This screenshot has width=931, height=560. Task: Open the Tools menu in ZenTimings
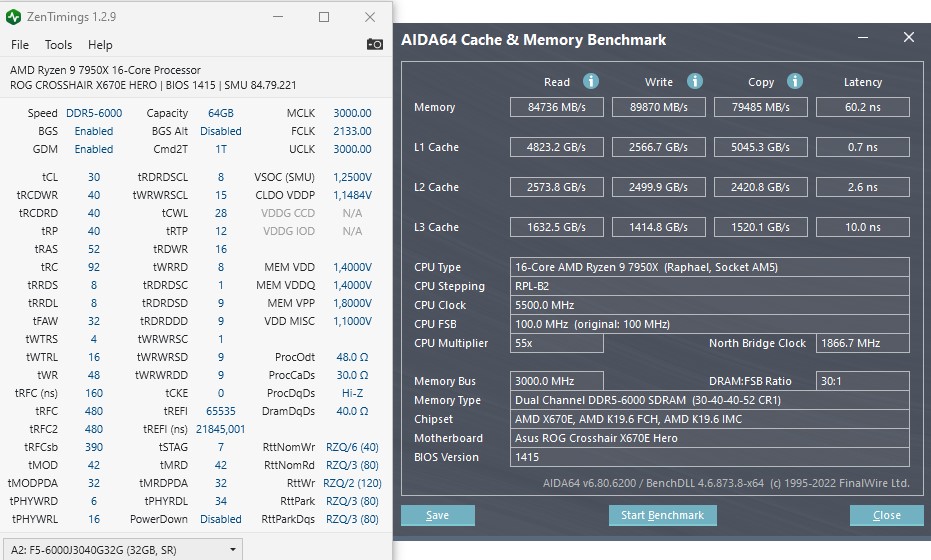tap(58, 45)
